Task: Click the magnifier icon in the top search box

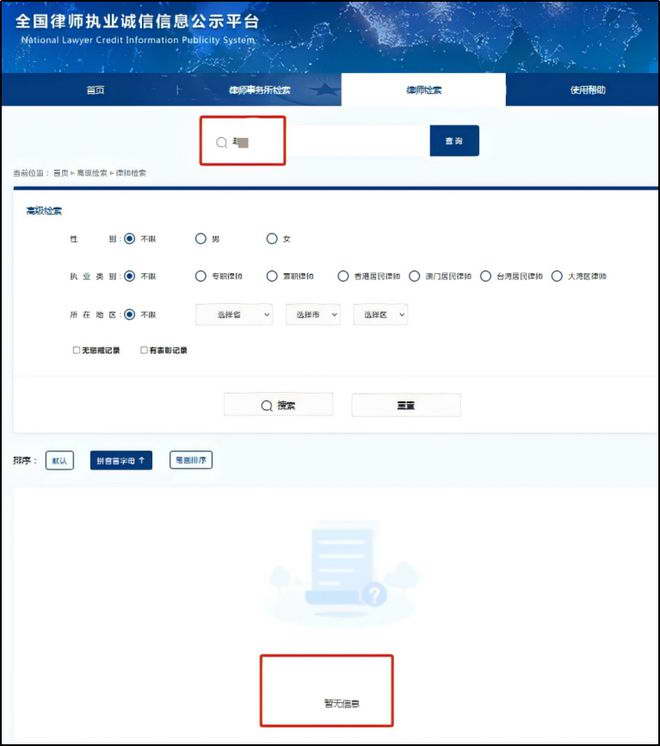Action: [x=222, y=142]
